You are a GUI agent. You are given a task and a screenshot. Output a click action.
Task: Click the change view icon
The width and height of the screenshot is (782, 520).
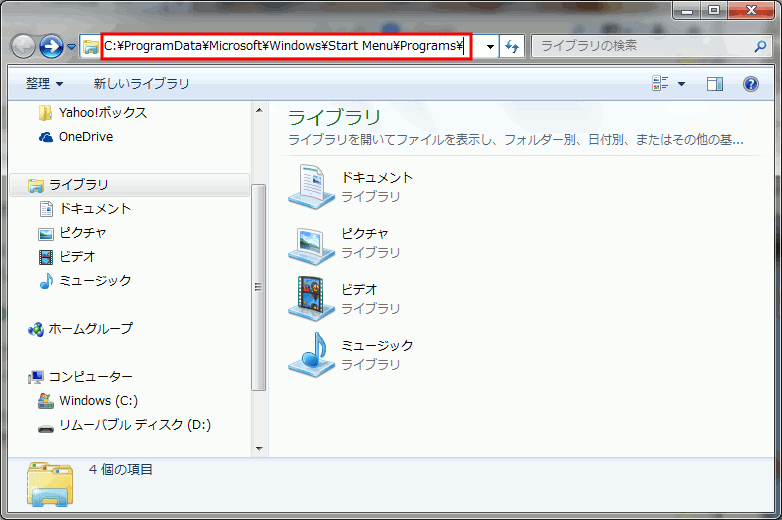[x=660, y=84]
